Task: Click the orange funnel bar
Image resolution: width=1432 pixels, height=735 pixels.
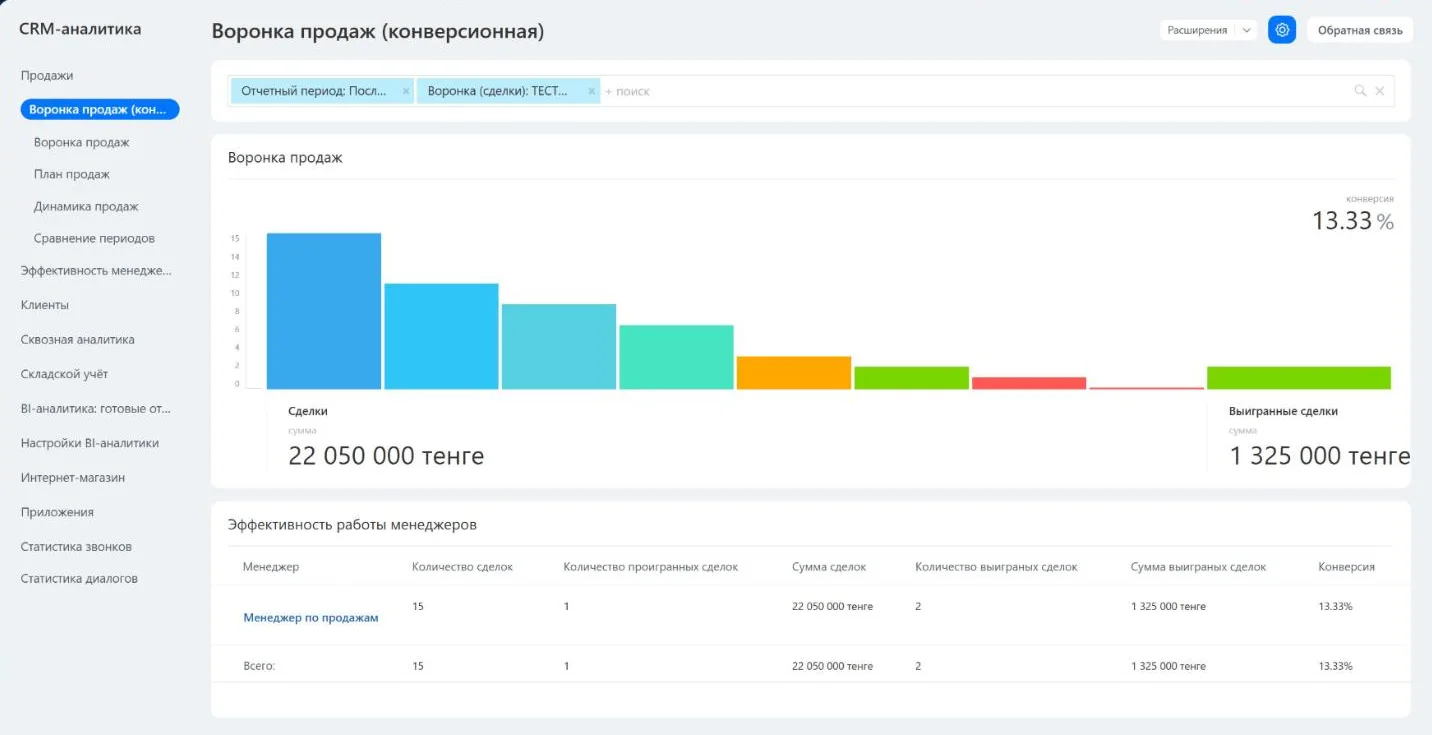Action: pos(794,373)
